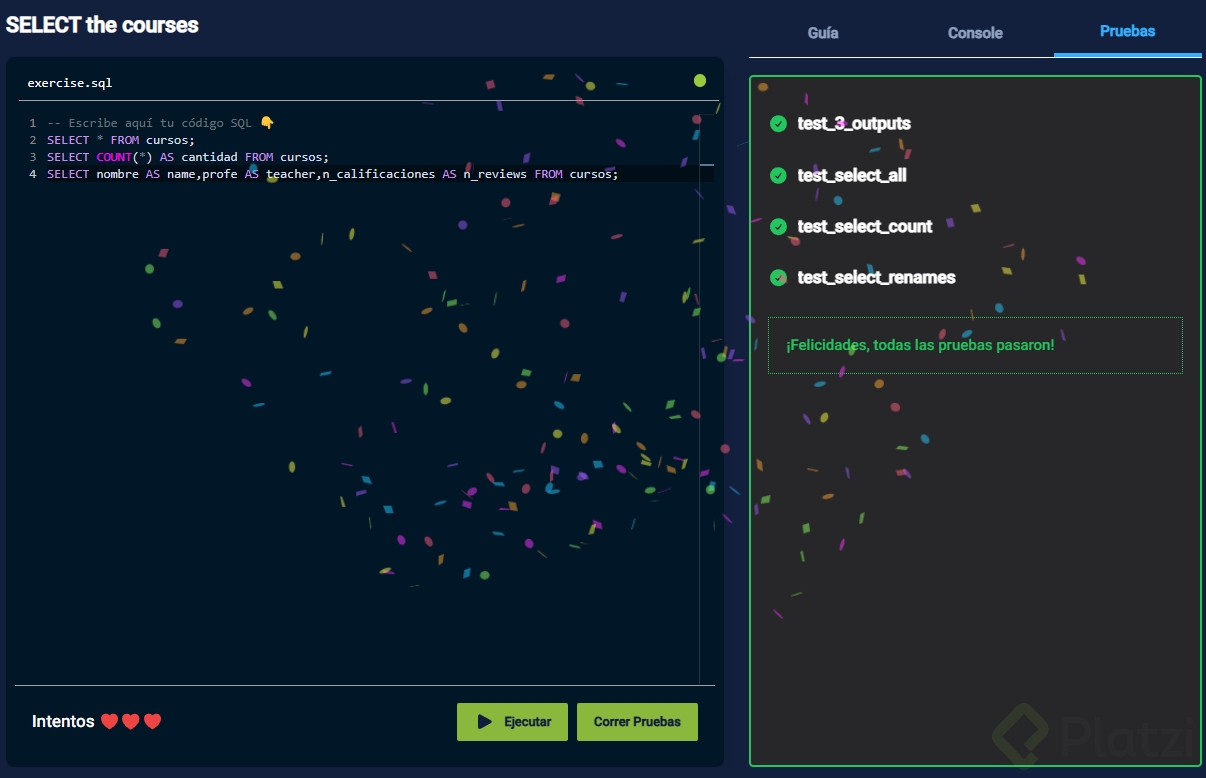The image size is (1206, 778).
Task: Click the test_3_outputs test name
Action: (854, 124)
